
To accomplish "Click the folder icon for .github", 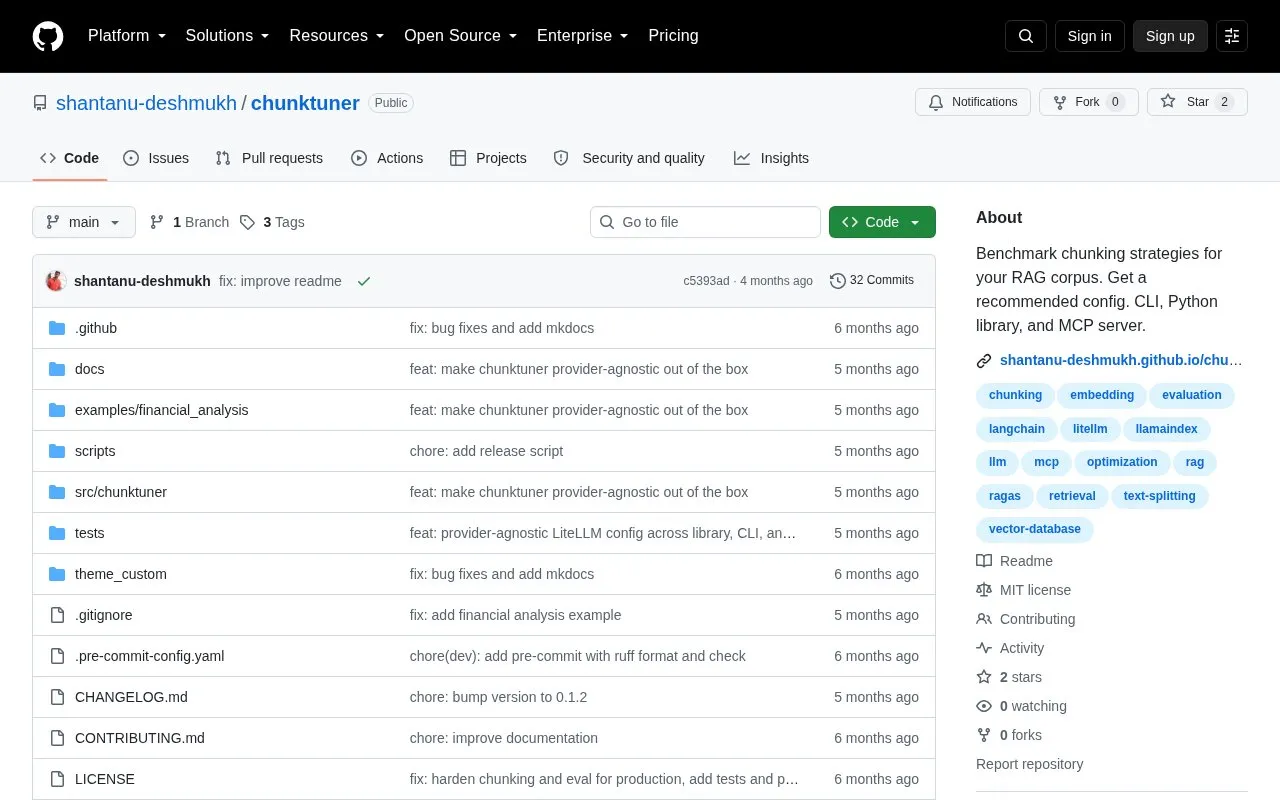I will click(57, 328).
